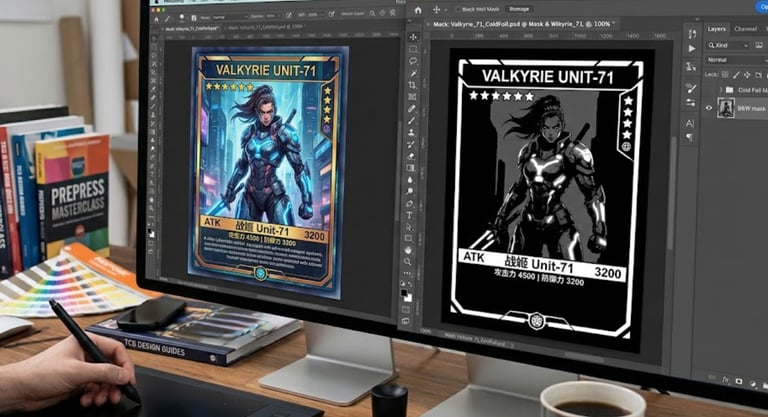Click the foreground color swatch in right toolbar

point(404,293)
